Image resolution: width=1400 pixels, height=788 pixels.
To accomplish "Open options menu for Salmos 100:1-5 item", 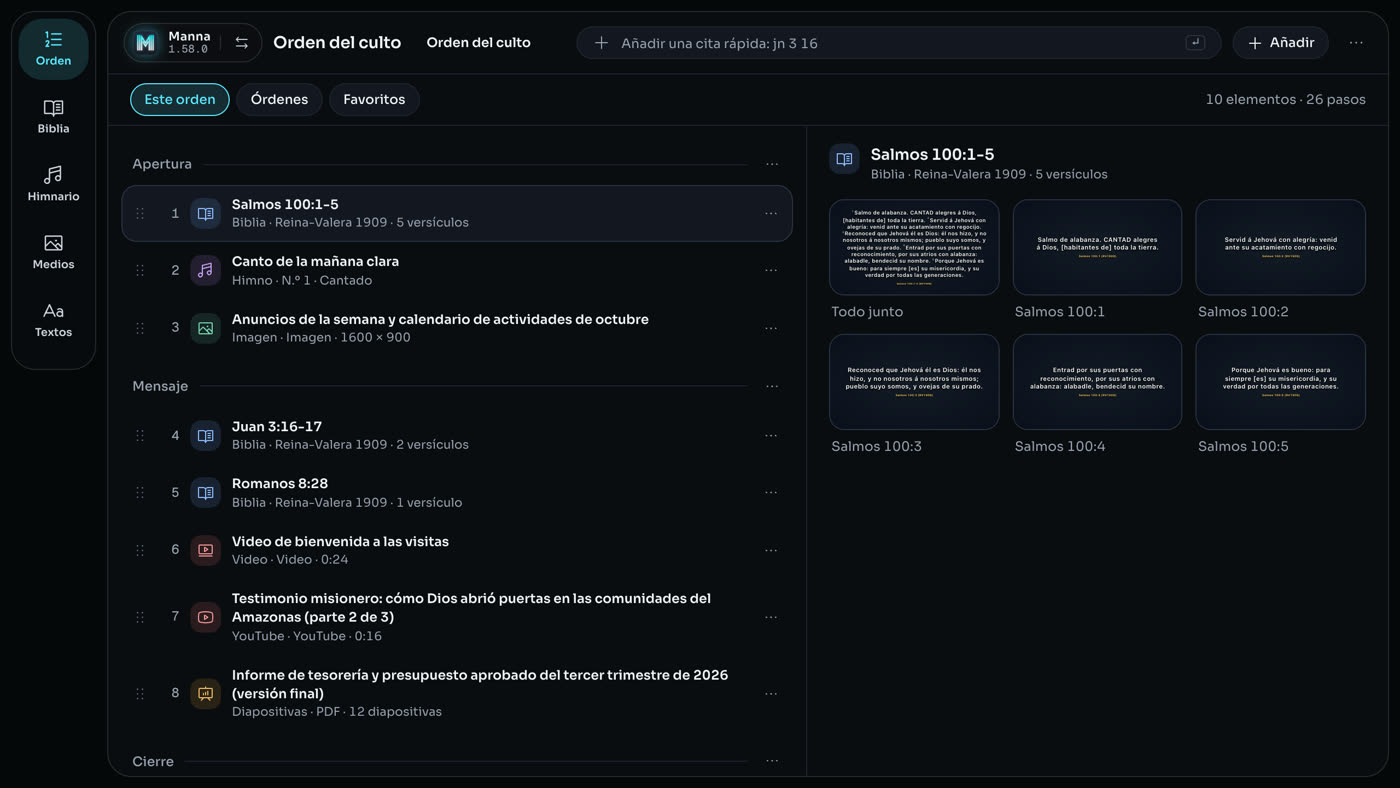I will click(x=771, y=213).
